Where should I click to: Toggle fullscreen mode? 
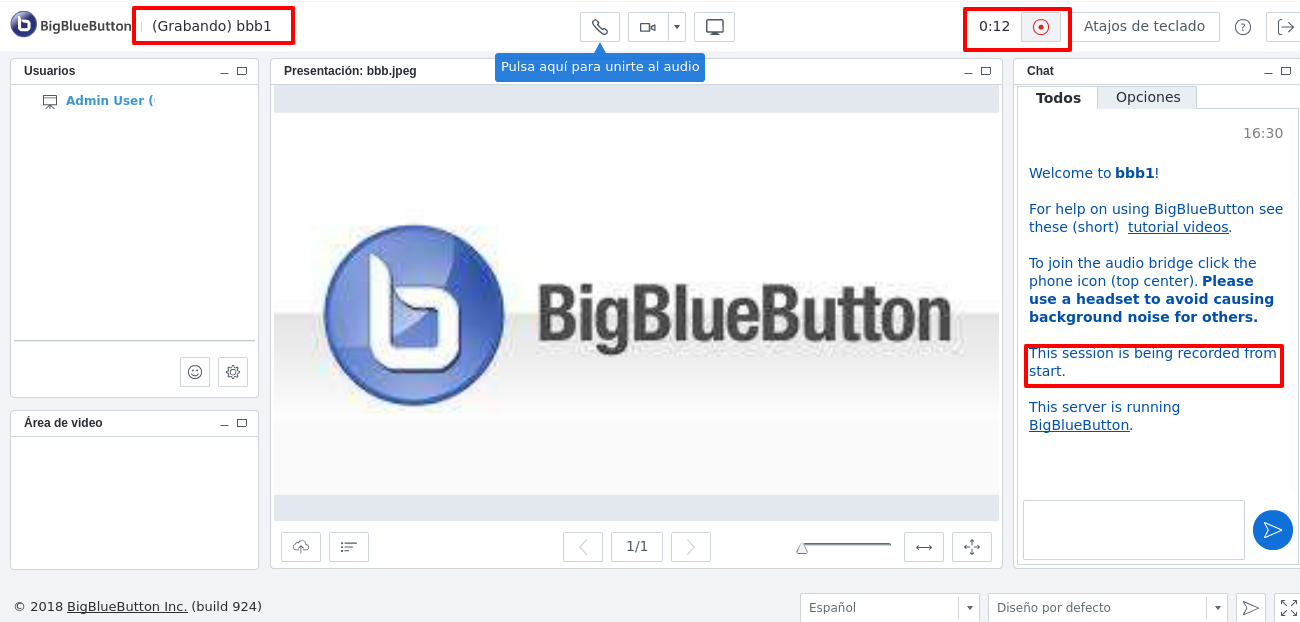click(x=1288, y=608)
